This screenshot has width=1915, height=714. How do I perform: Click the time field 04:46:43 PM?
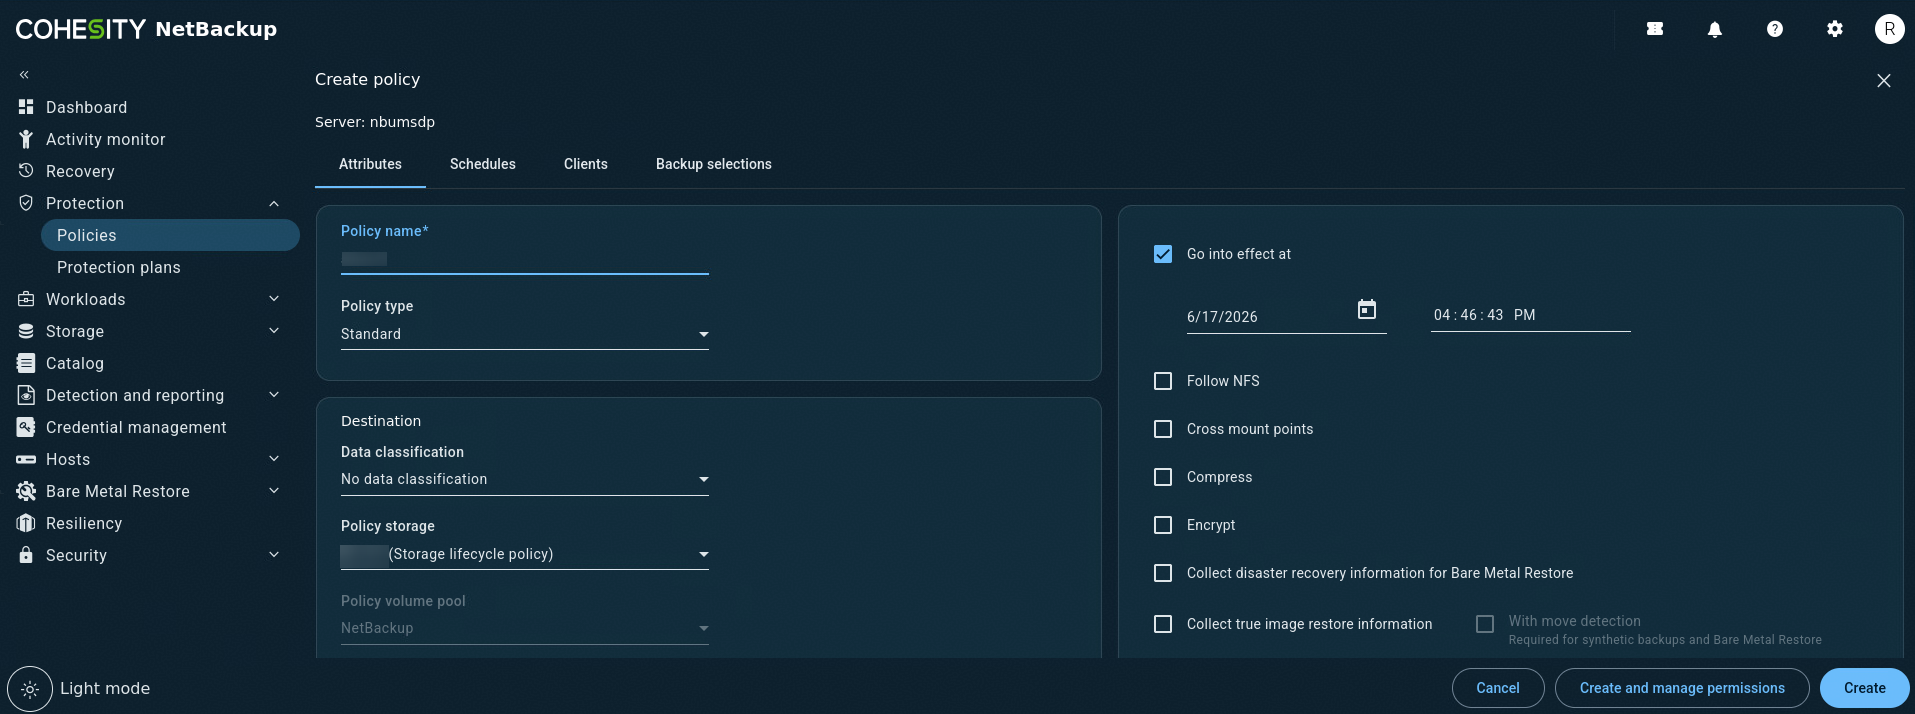coord(1531,315)
